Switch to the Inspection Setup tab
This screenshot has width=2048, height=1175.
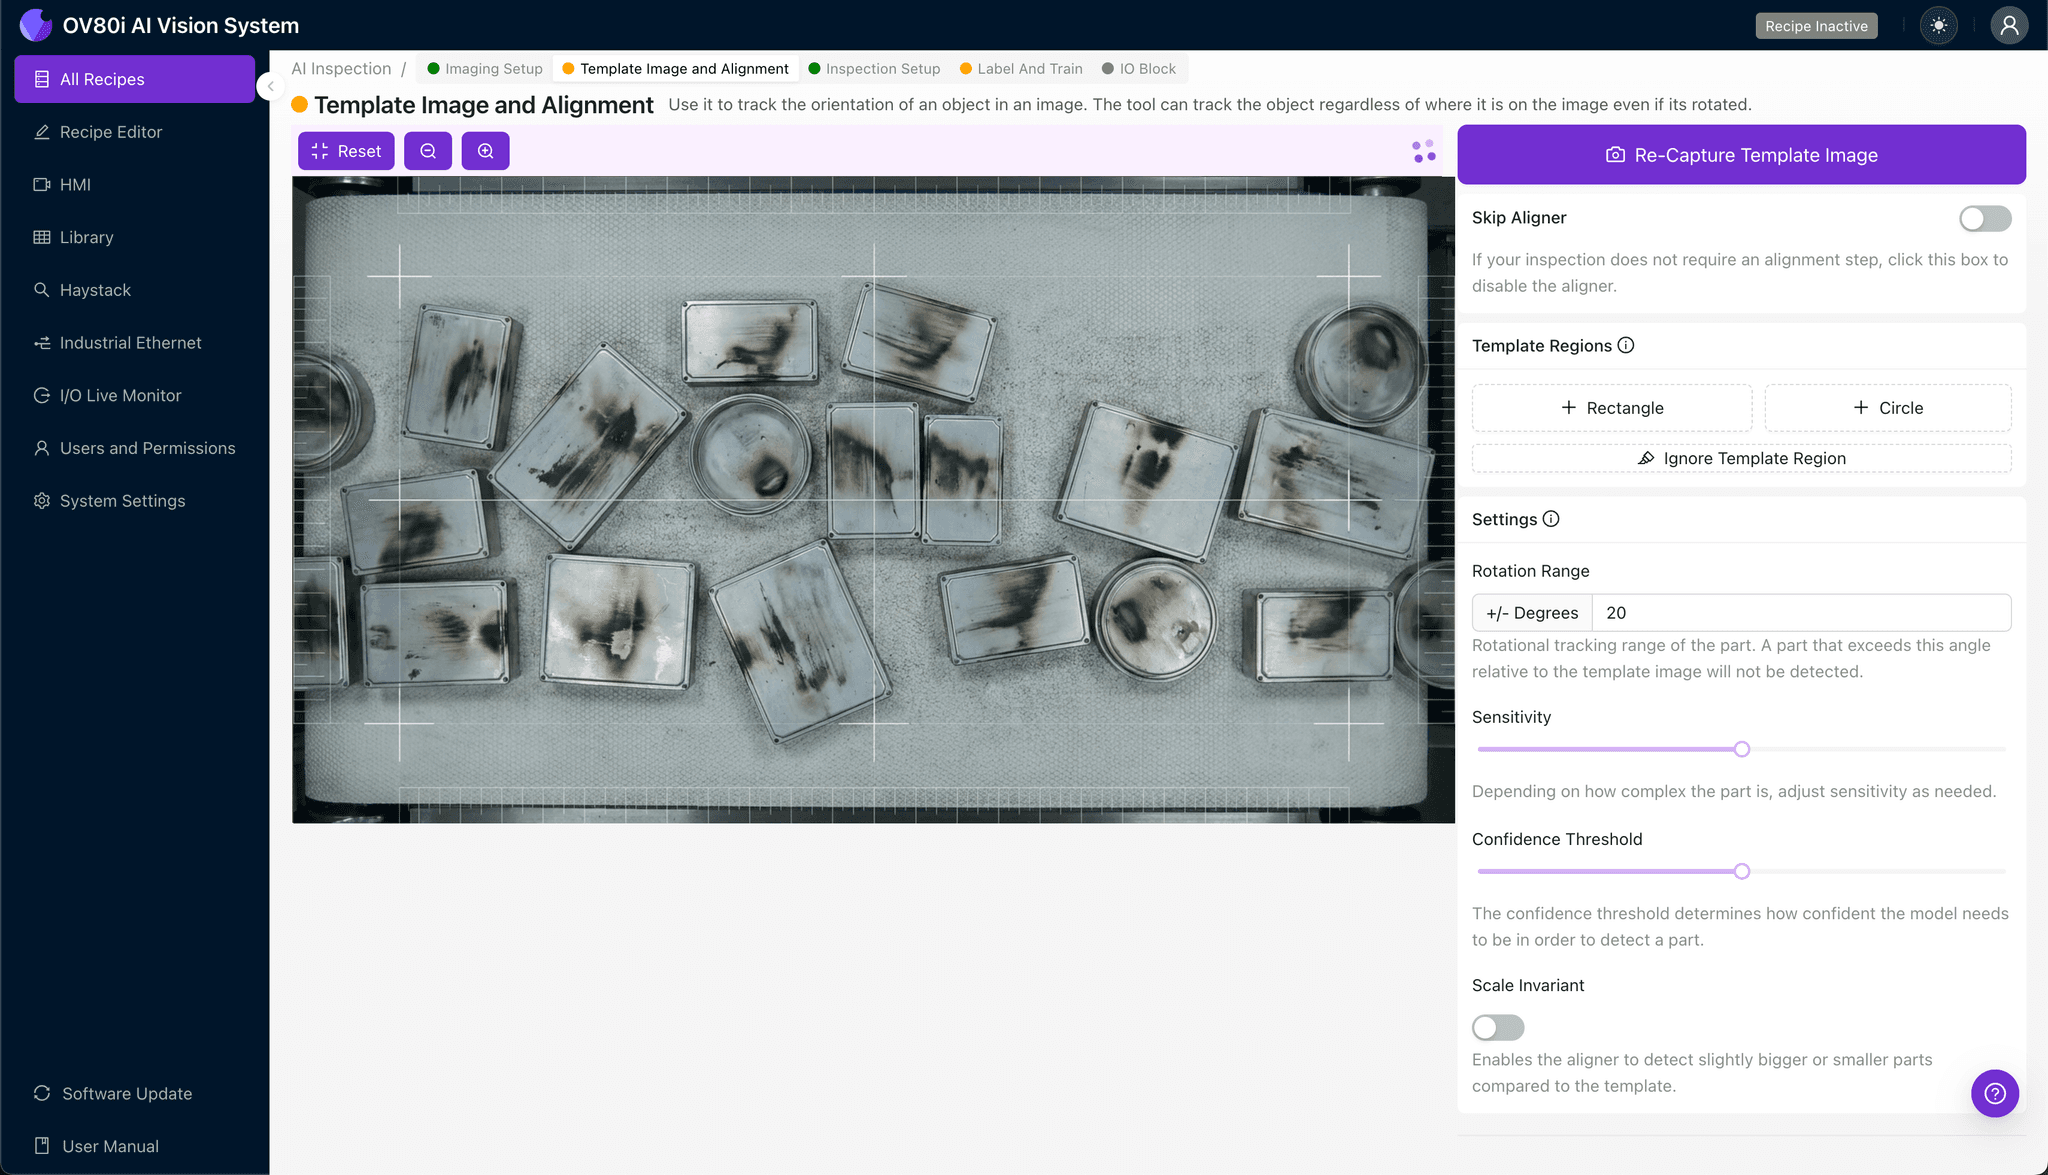874,69
